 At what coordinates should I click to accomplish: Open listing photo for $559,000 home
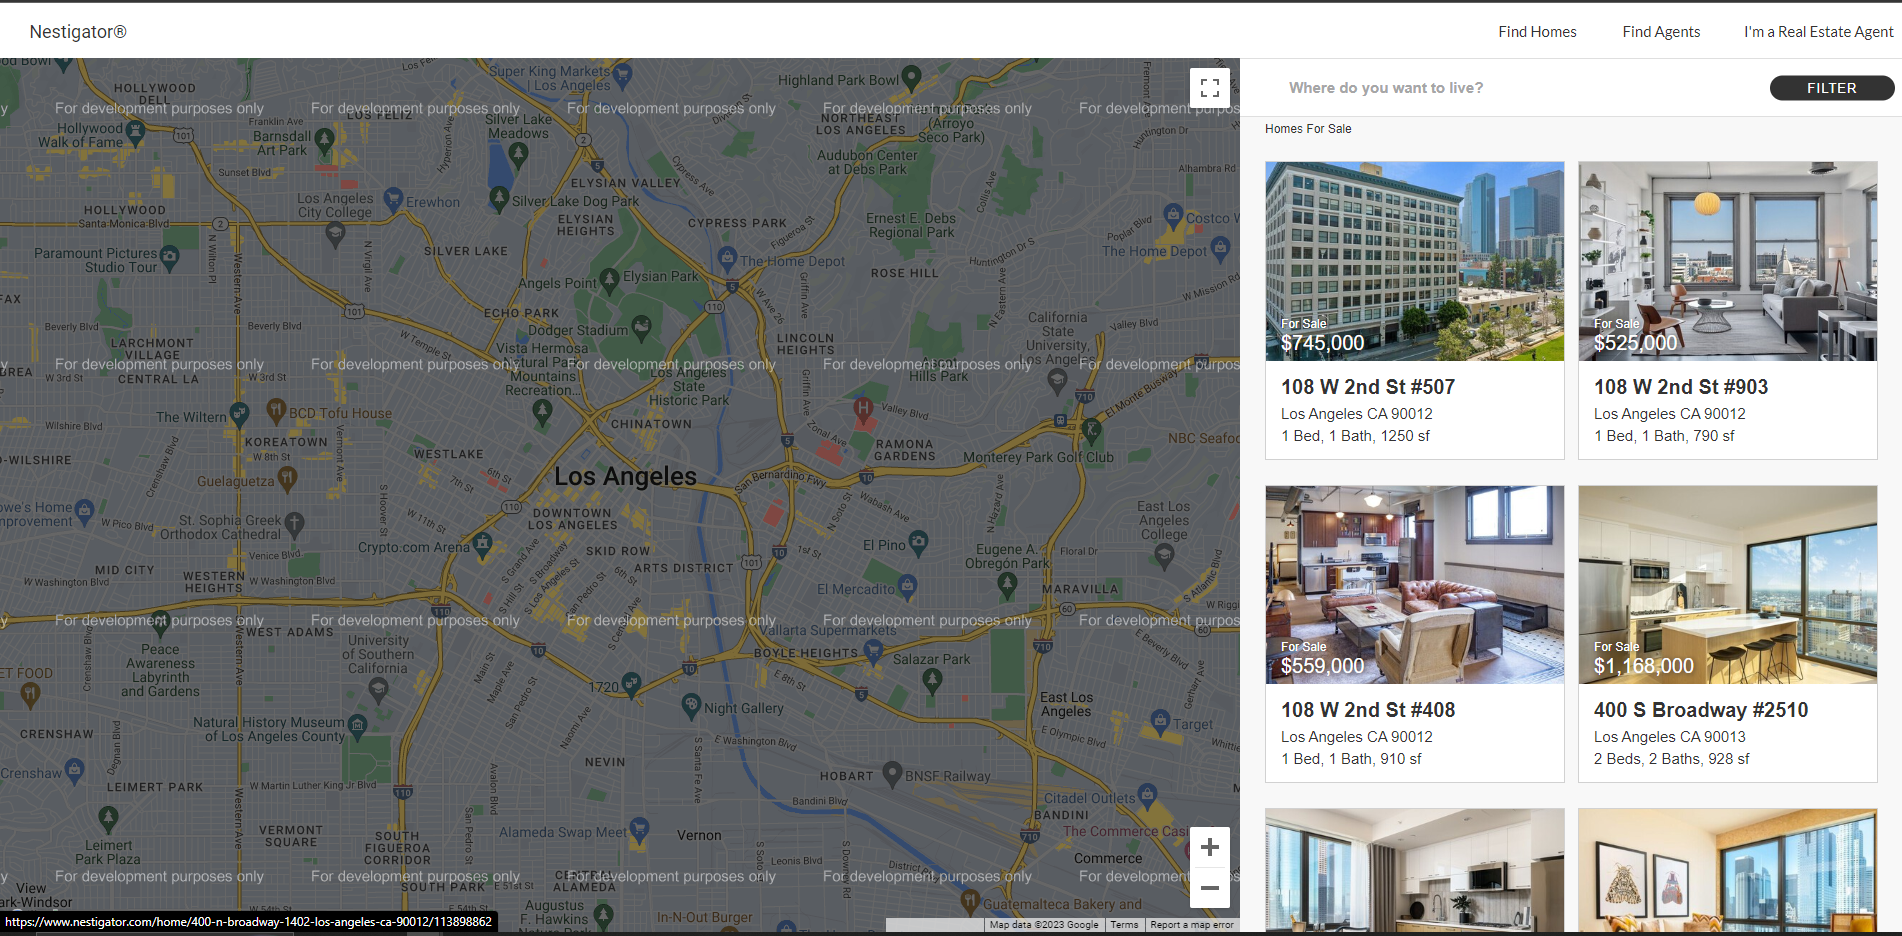(x=1414, y=585)
